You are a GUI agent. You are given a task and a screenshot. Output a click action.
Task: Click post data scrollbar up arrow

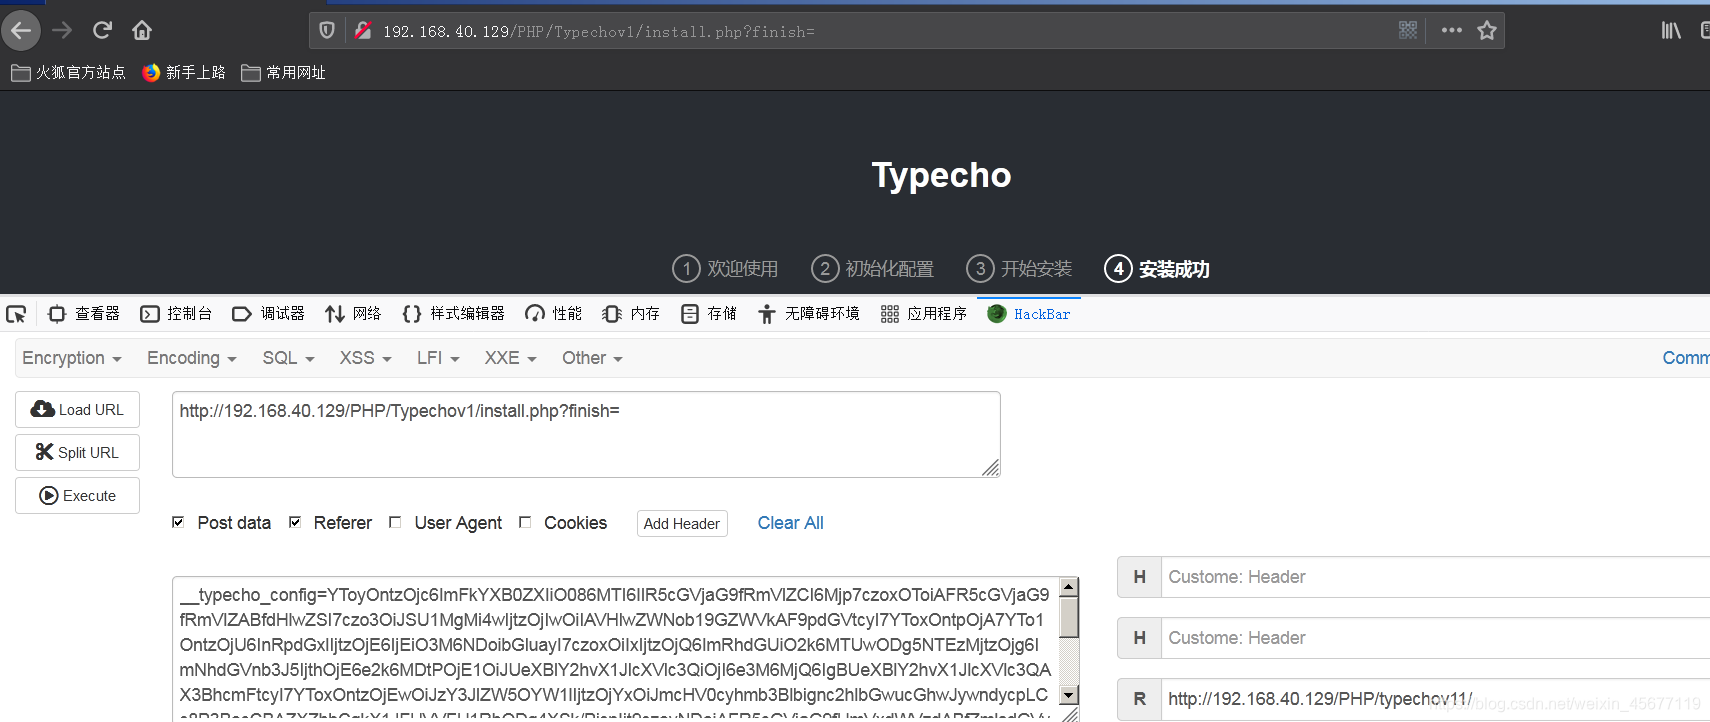[x=1069, y=587]
